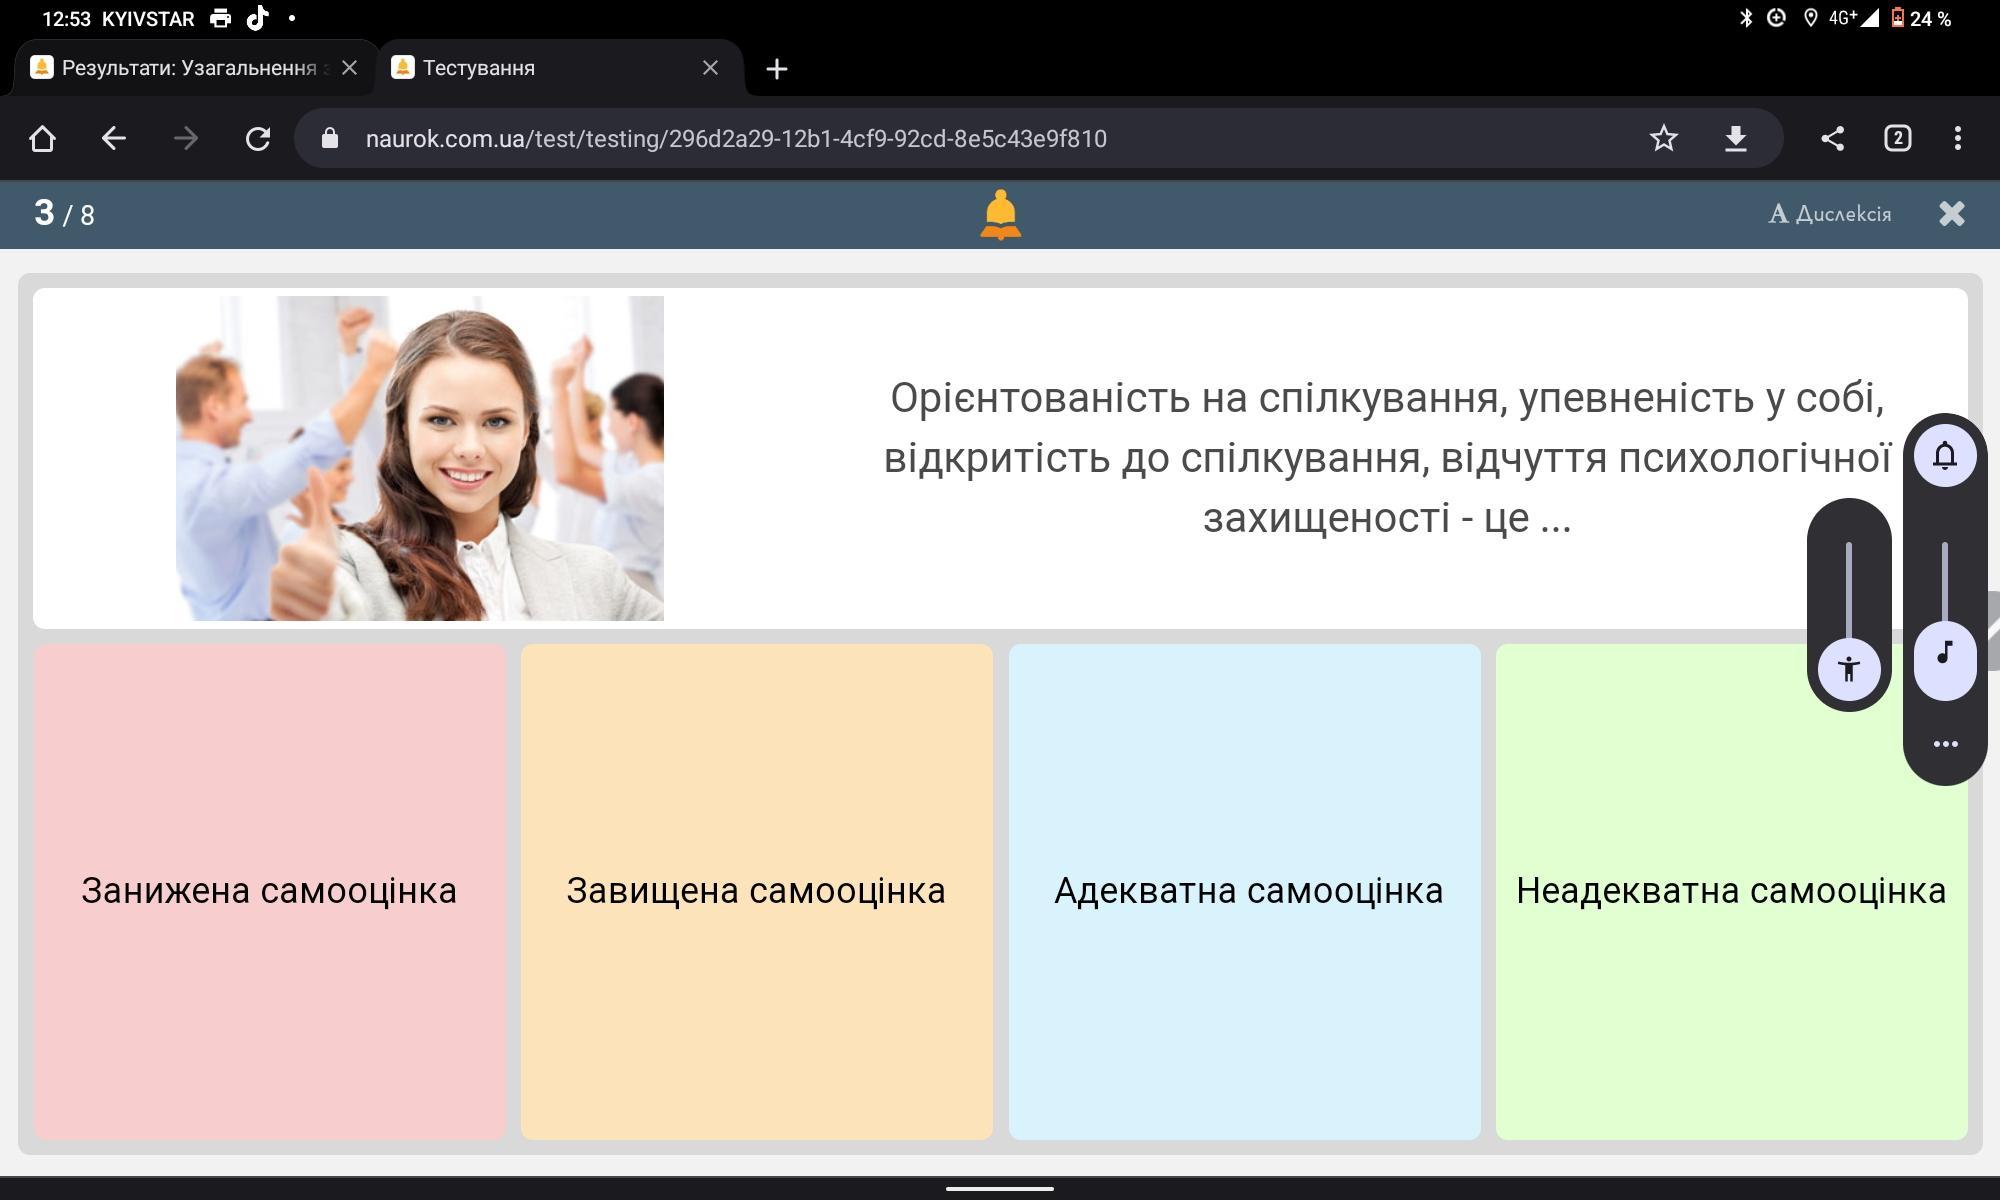2000x1200 pixels.
Task: Close the test with the X in header
Action: tap(1951, 214)
